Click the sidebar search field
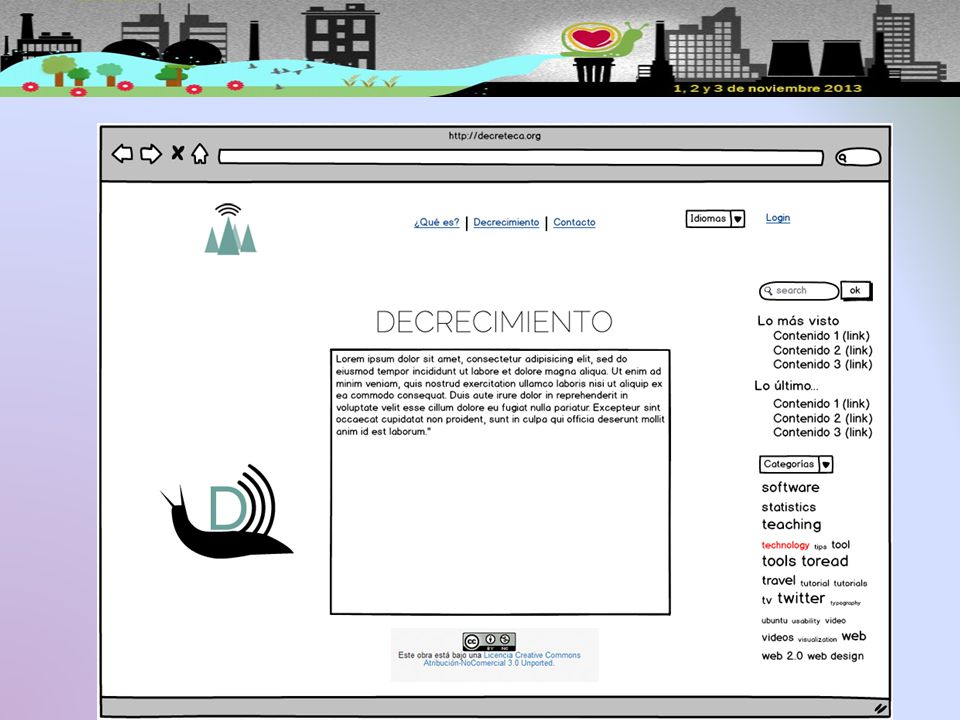The width and height of the screenshot is (960, 720). 799,291
